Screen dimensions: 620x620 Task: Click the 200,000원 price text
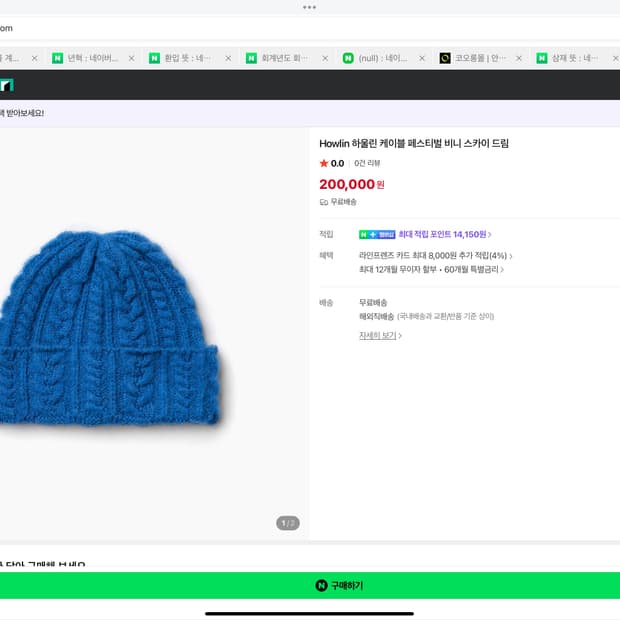[352, 184]
